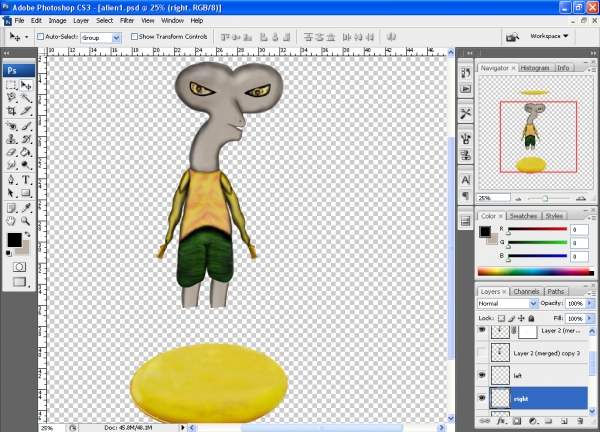600x432 pixels.
Task: Select the Path Selection tool
Action: click(11, 192)
